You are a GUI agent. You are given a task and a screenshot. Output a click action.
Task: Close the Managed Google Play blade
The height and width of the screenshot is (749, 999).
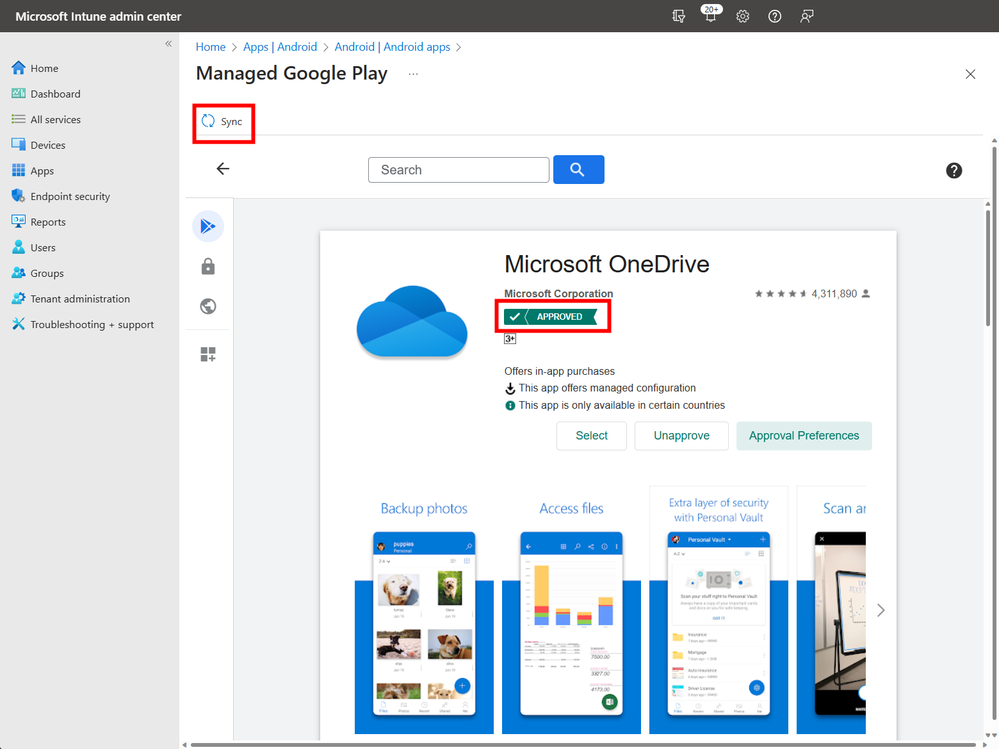pos(970,75)
